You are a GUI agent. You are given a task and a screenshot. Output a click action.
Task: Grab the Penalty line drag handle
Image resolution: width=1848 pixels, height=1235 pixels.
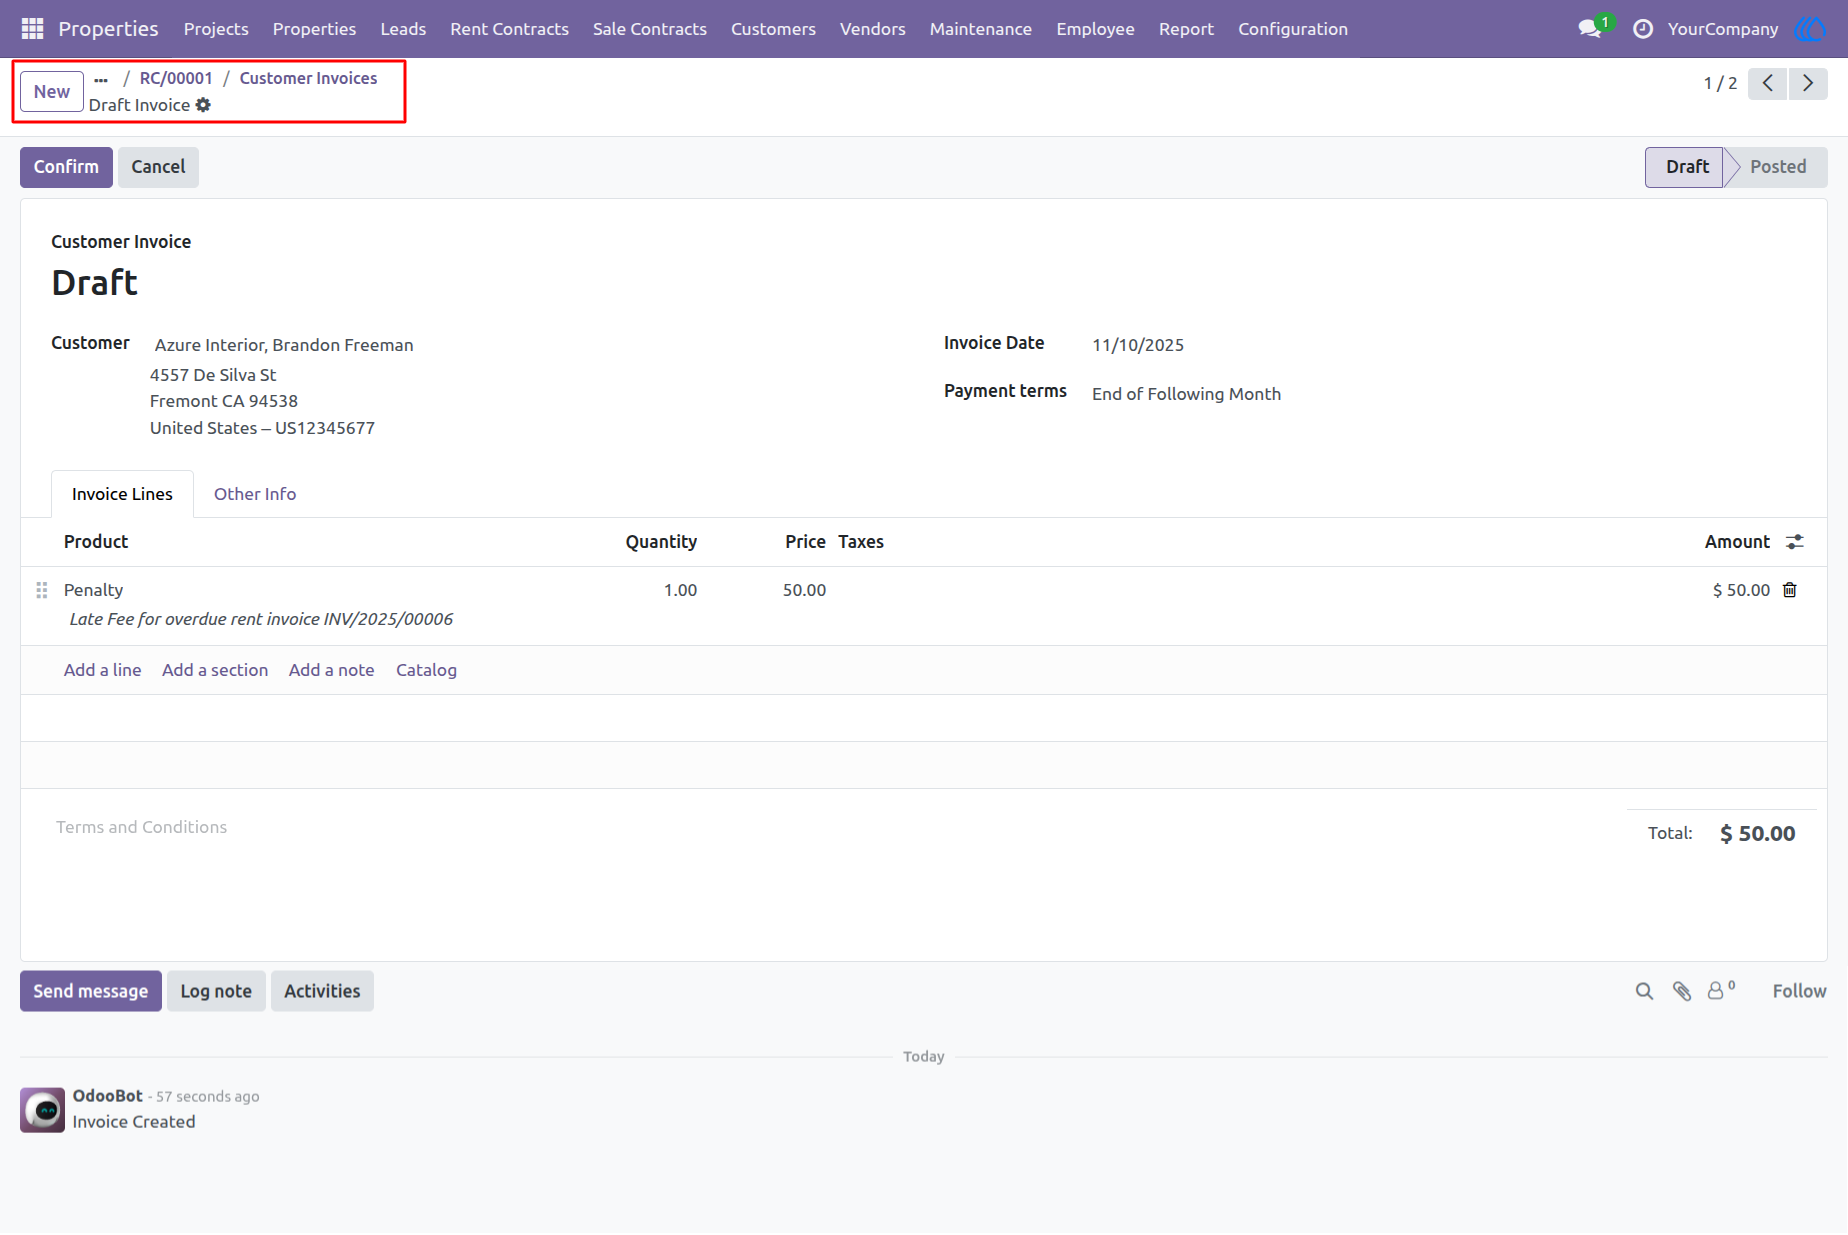(42, 590)
